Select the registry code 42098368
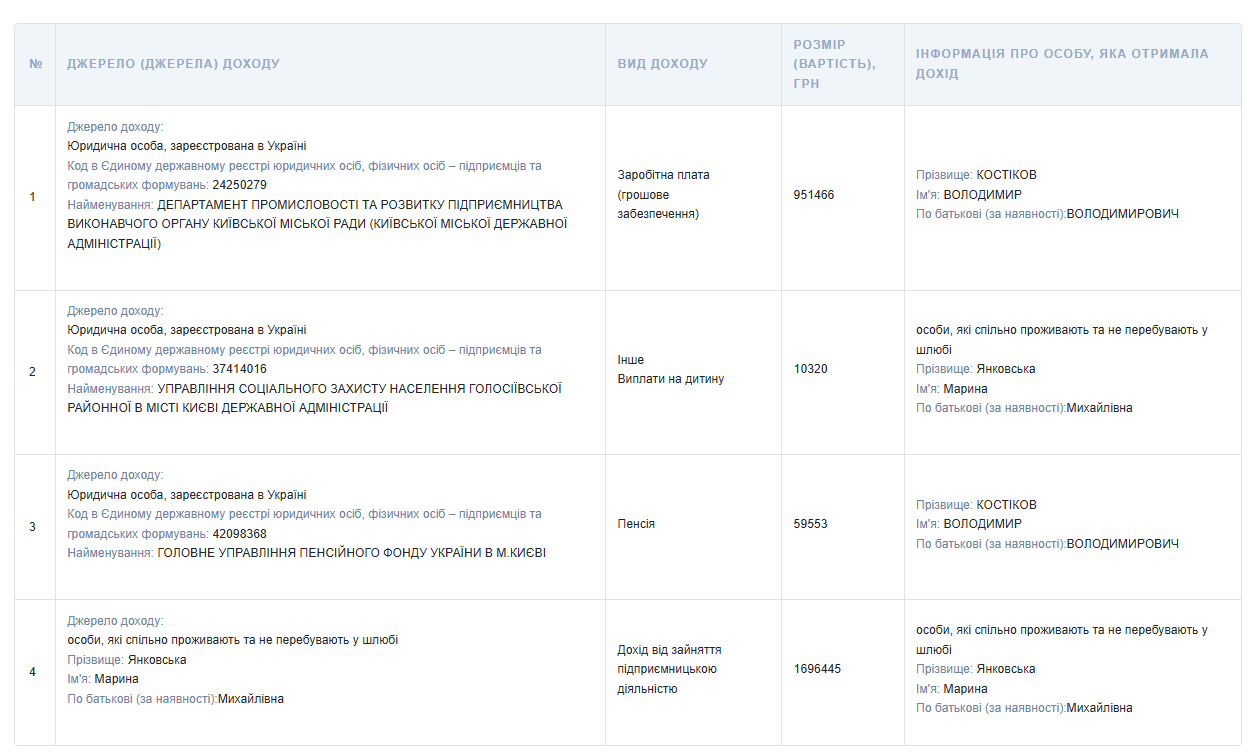1256x754 pixels. click(239, 534)
